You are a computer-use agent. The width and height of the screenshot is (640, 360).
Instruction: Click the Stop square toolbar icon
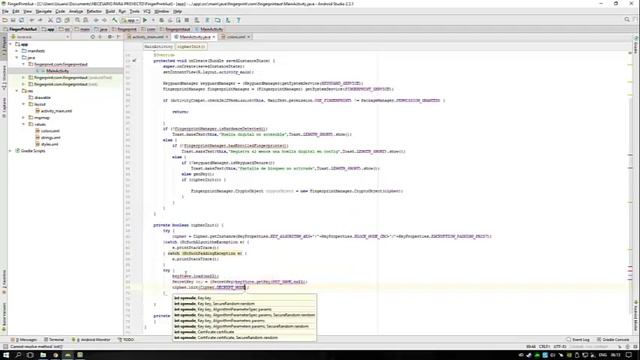click(187, 20)
